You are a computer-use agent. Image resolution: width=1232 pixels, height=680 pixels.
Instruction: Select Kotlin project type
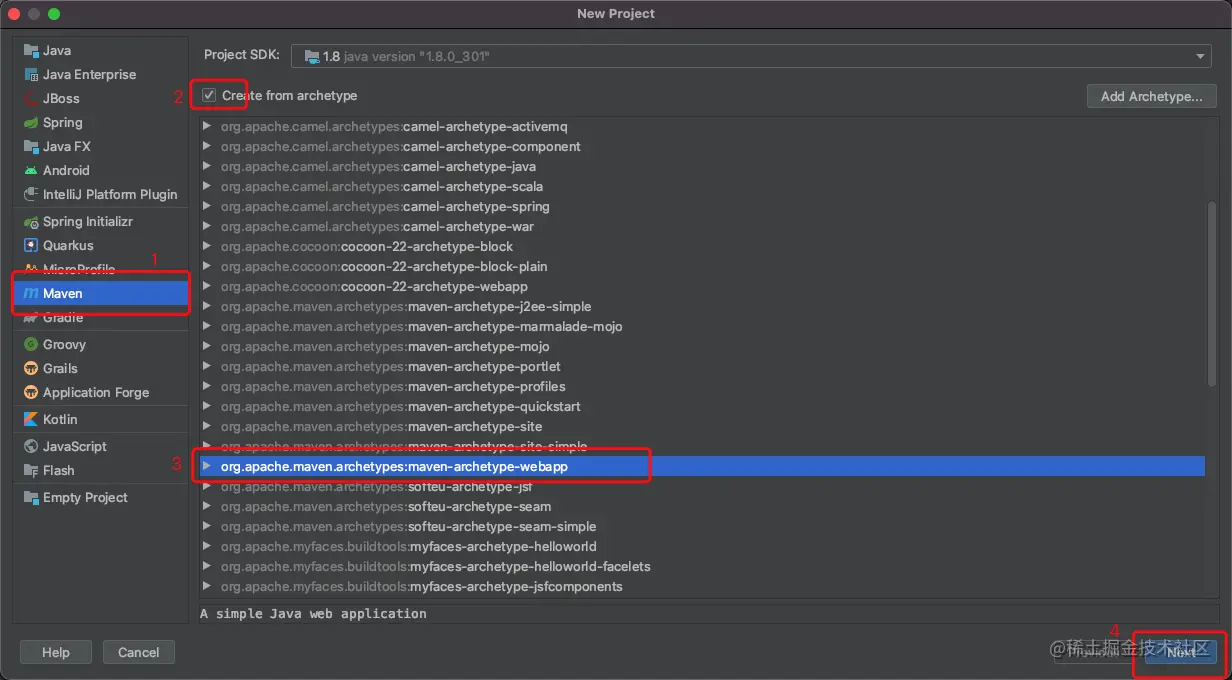click(x=101, y=419)
